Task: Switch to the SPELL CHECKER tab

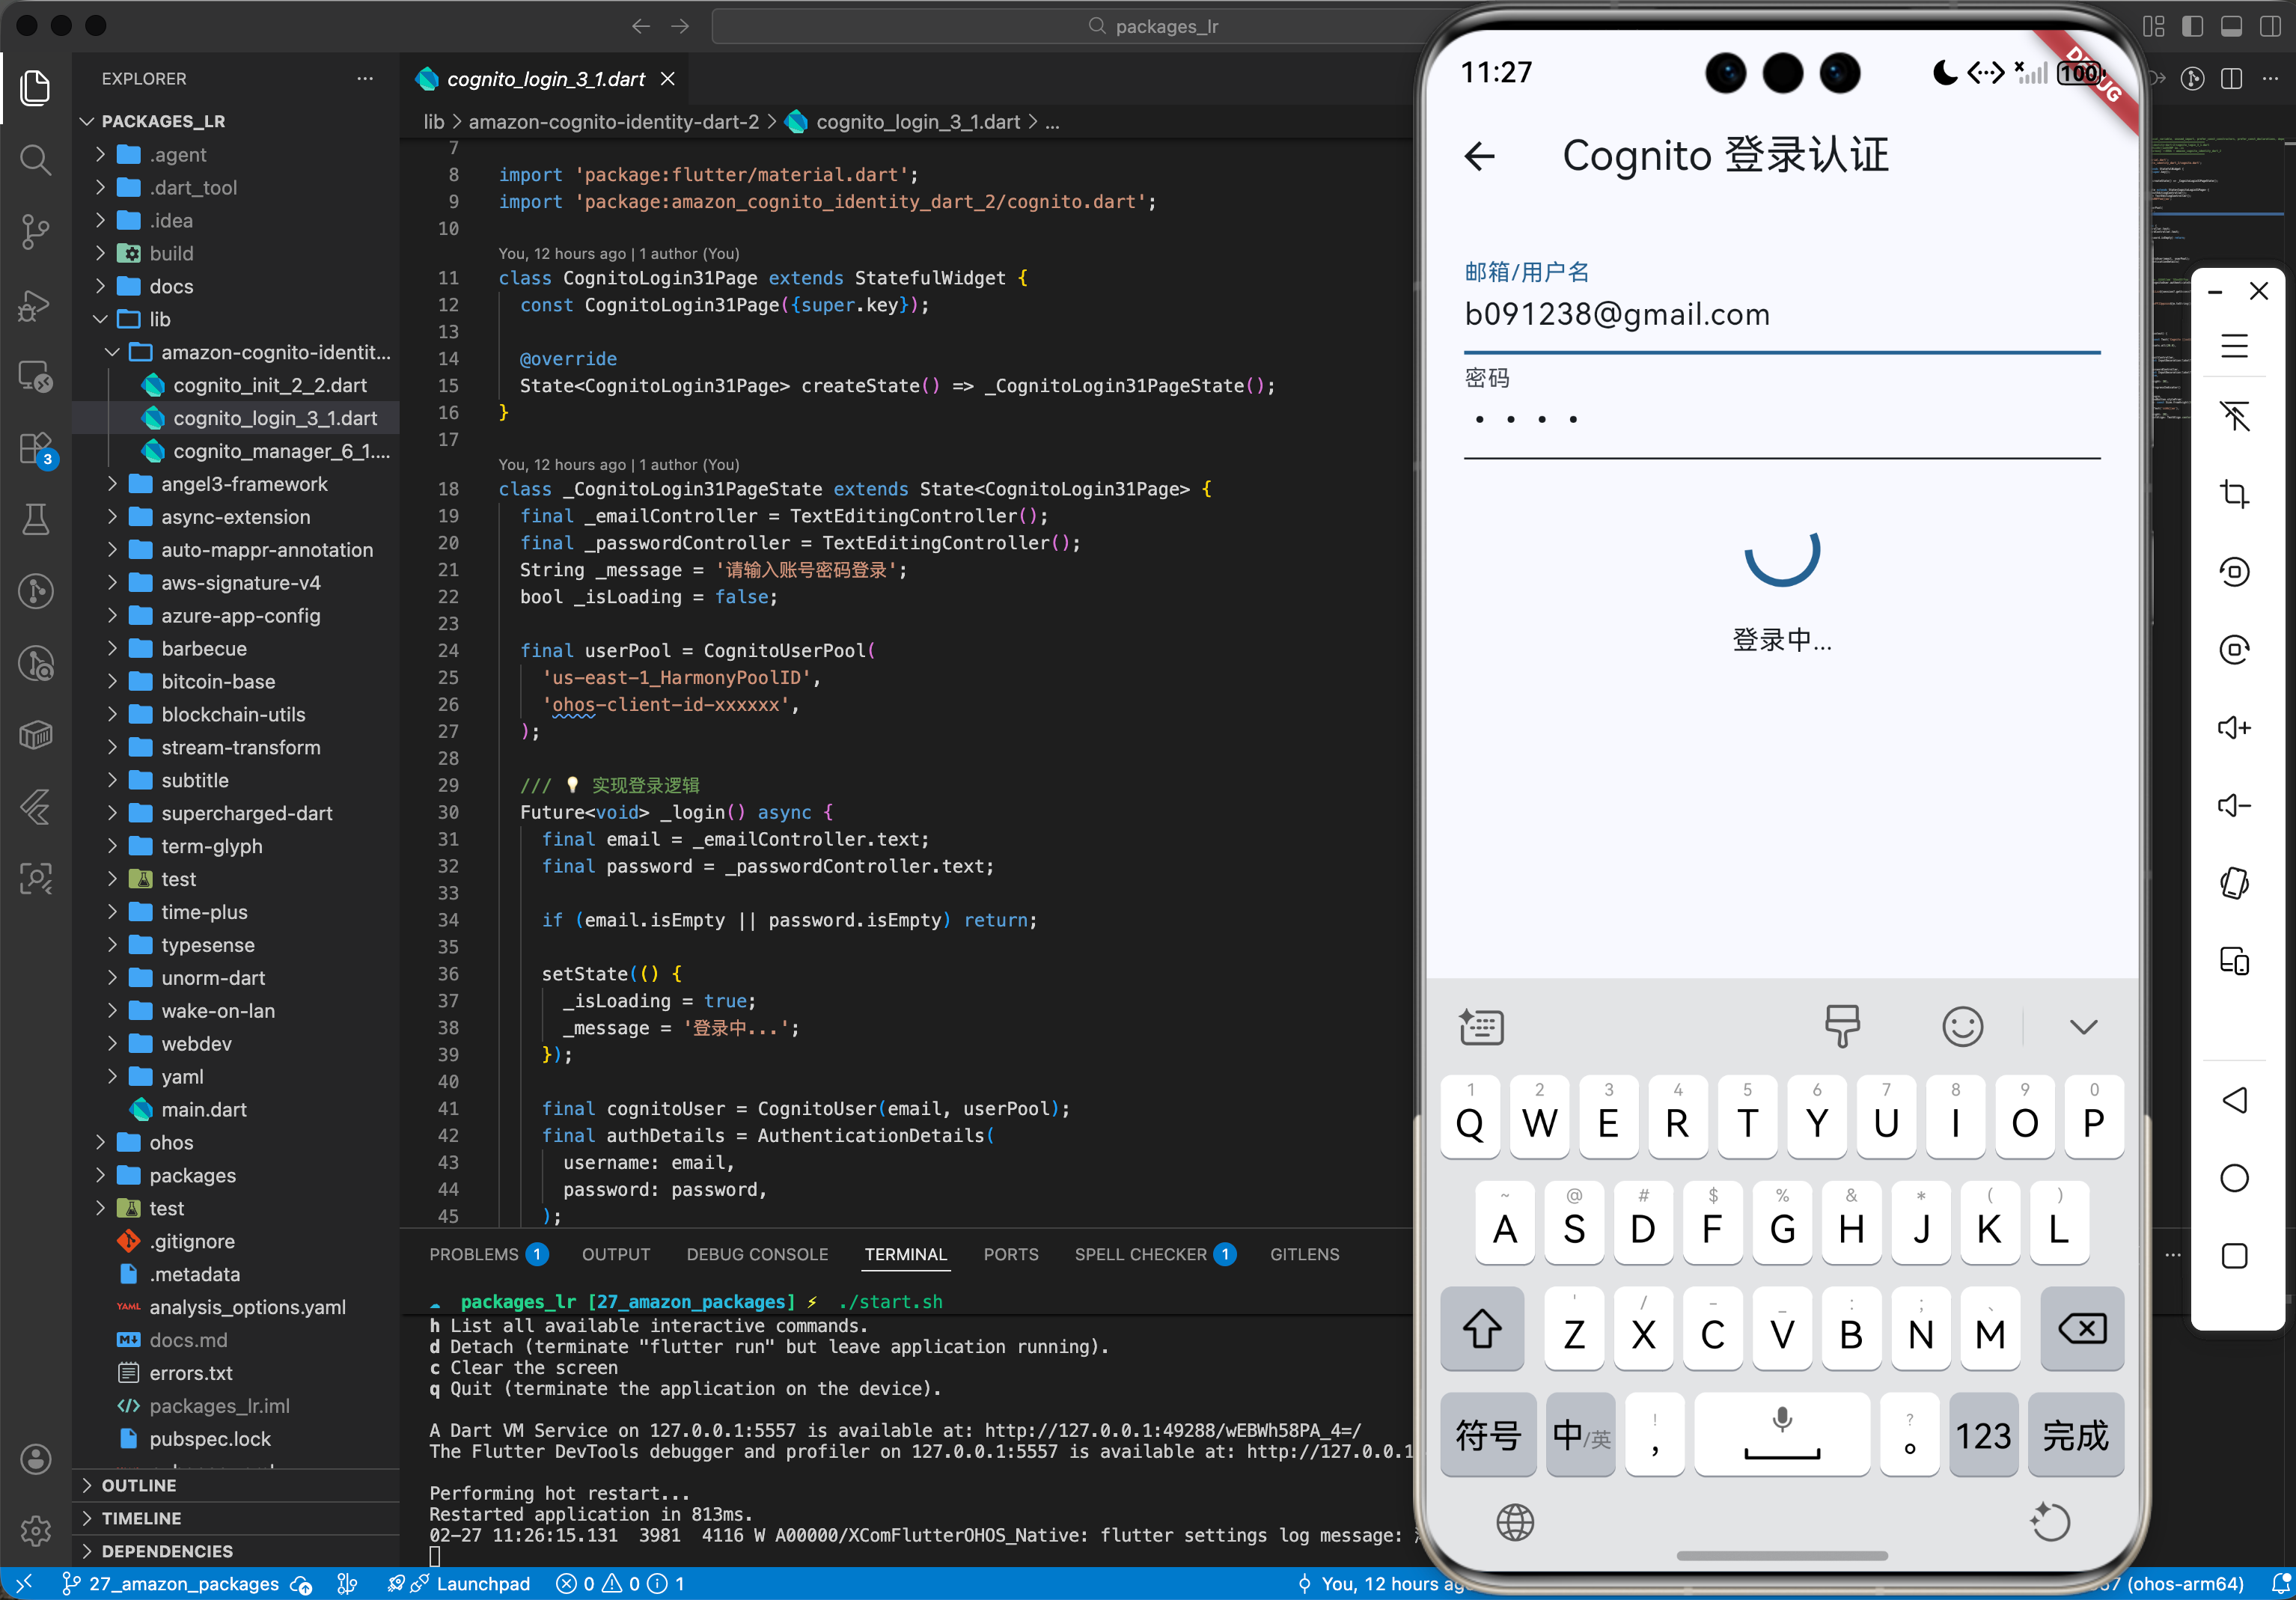Action: tap(1155, 1254)
